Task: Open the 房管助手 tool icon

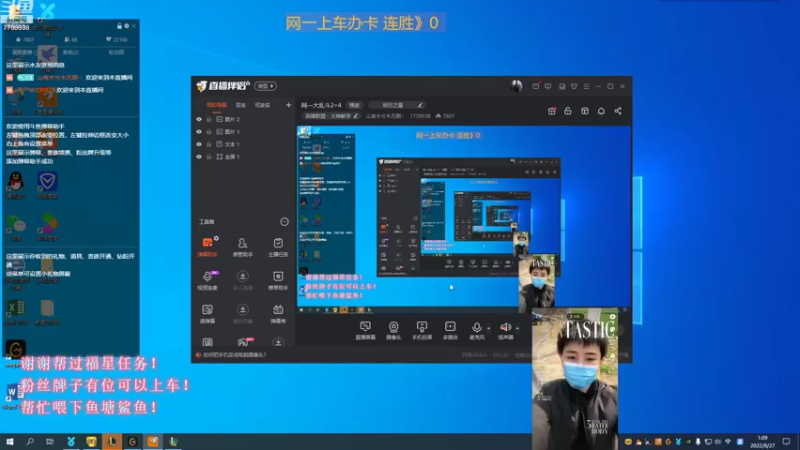Action: pyautogui.click(x=242, y=246)
